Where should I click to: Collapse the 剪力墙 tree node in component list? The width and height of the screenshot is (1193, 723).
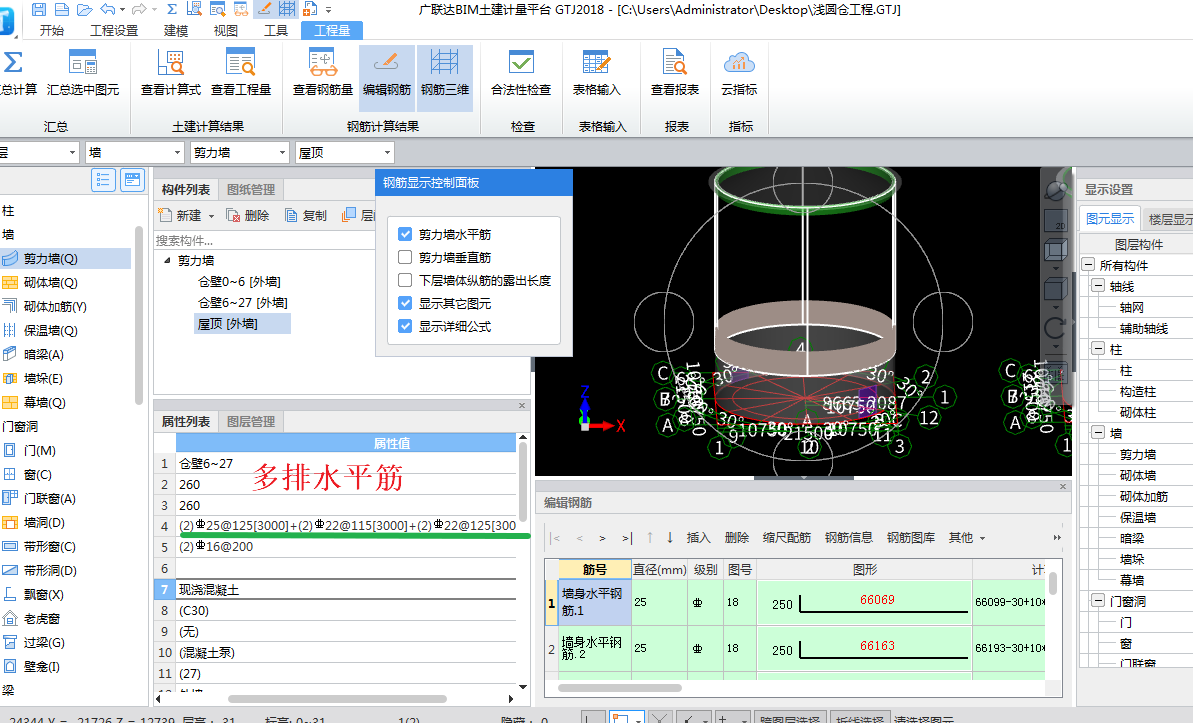[x=167, y=260]
